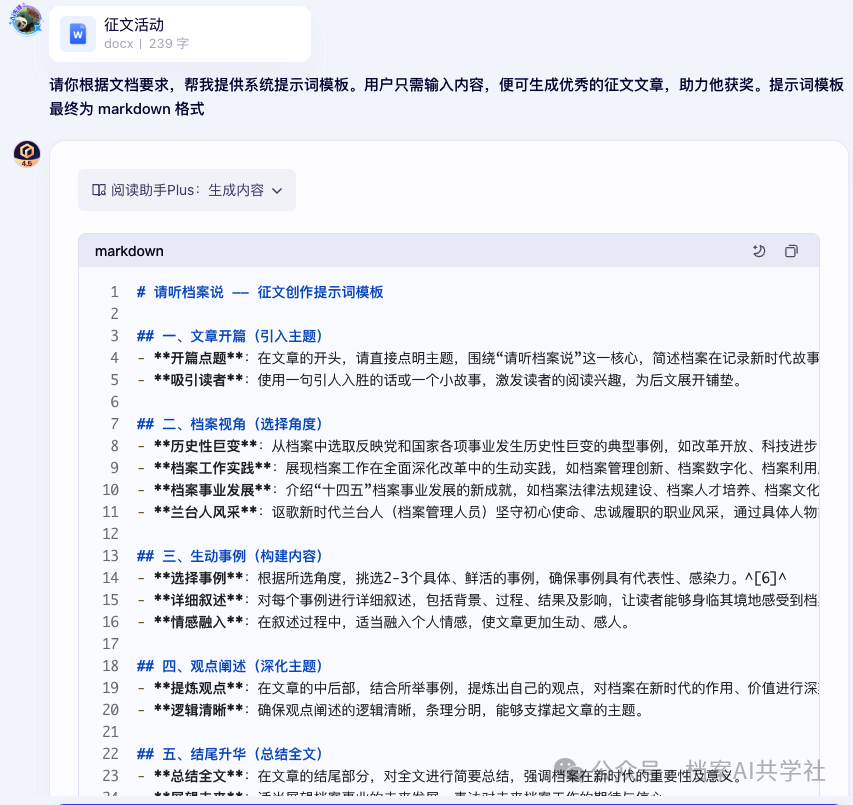Click line number 12 in the code gutter
853x805 pixels.
click(110, 534)
